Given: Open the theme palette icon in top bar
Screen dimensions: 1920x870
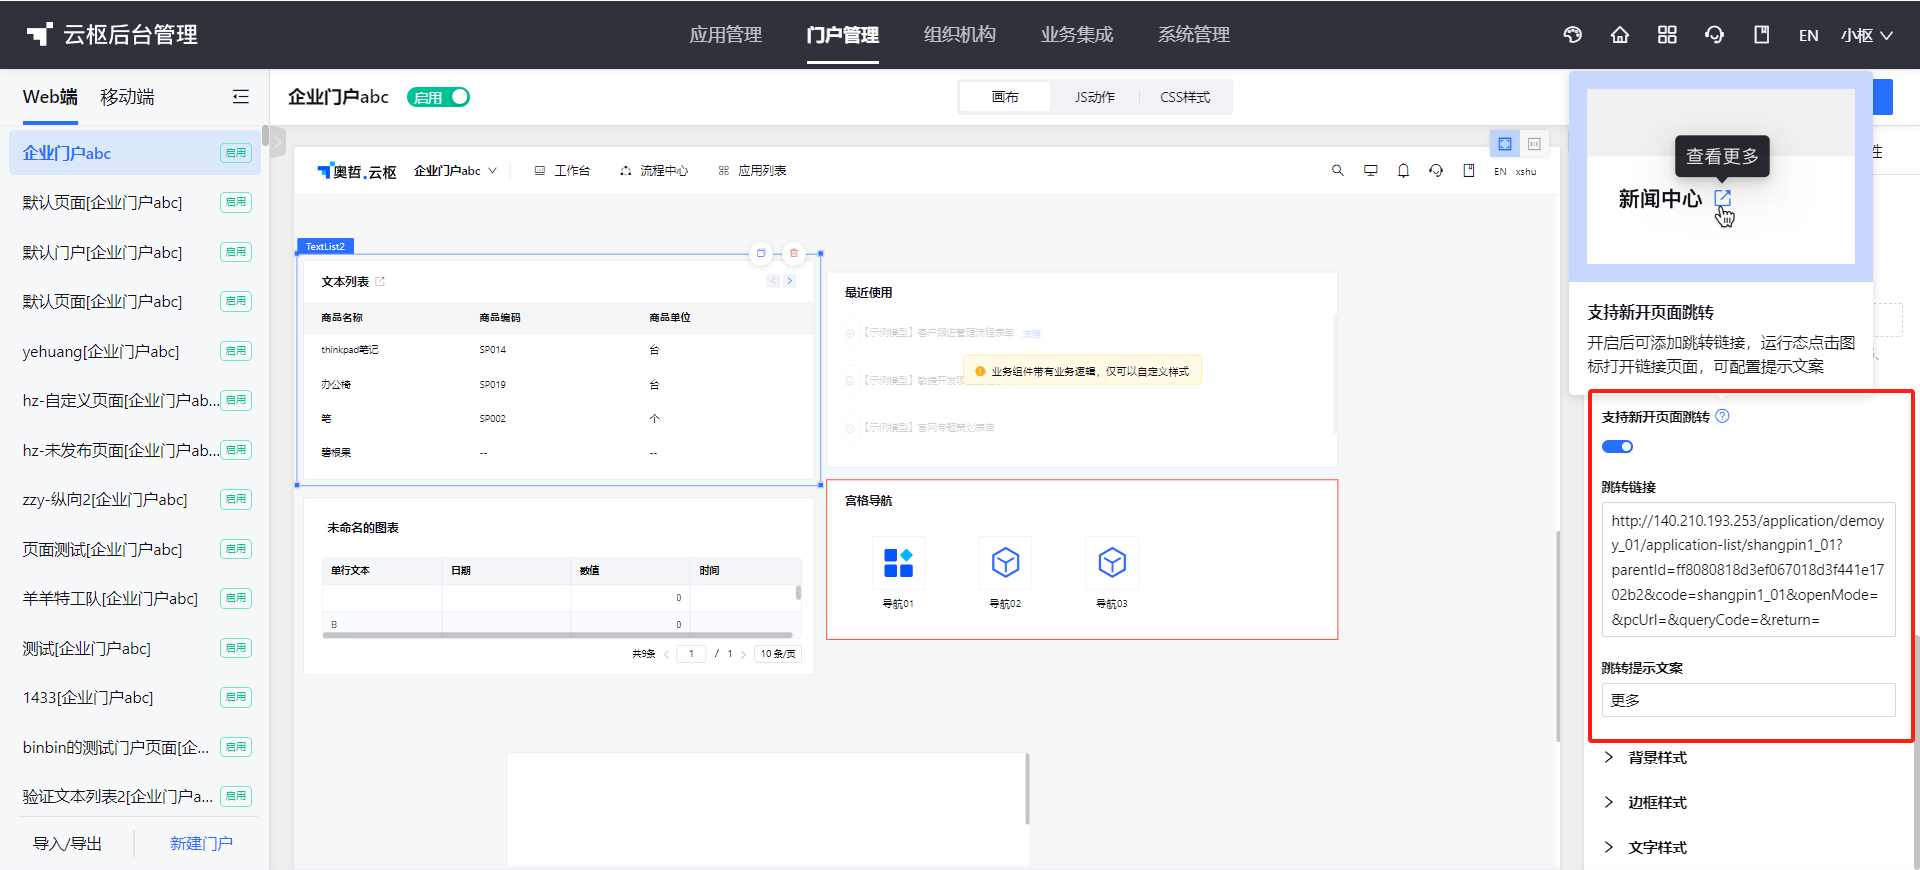Looking at the screenshot, I should point(1573,35).
